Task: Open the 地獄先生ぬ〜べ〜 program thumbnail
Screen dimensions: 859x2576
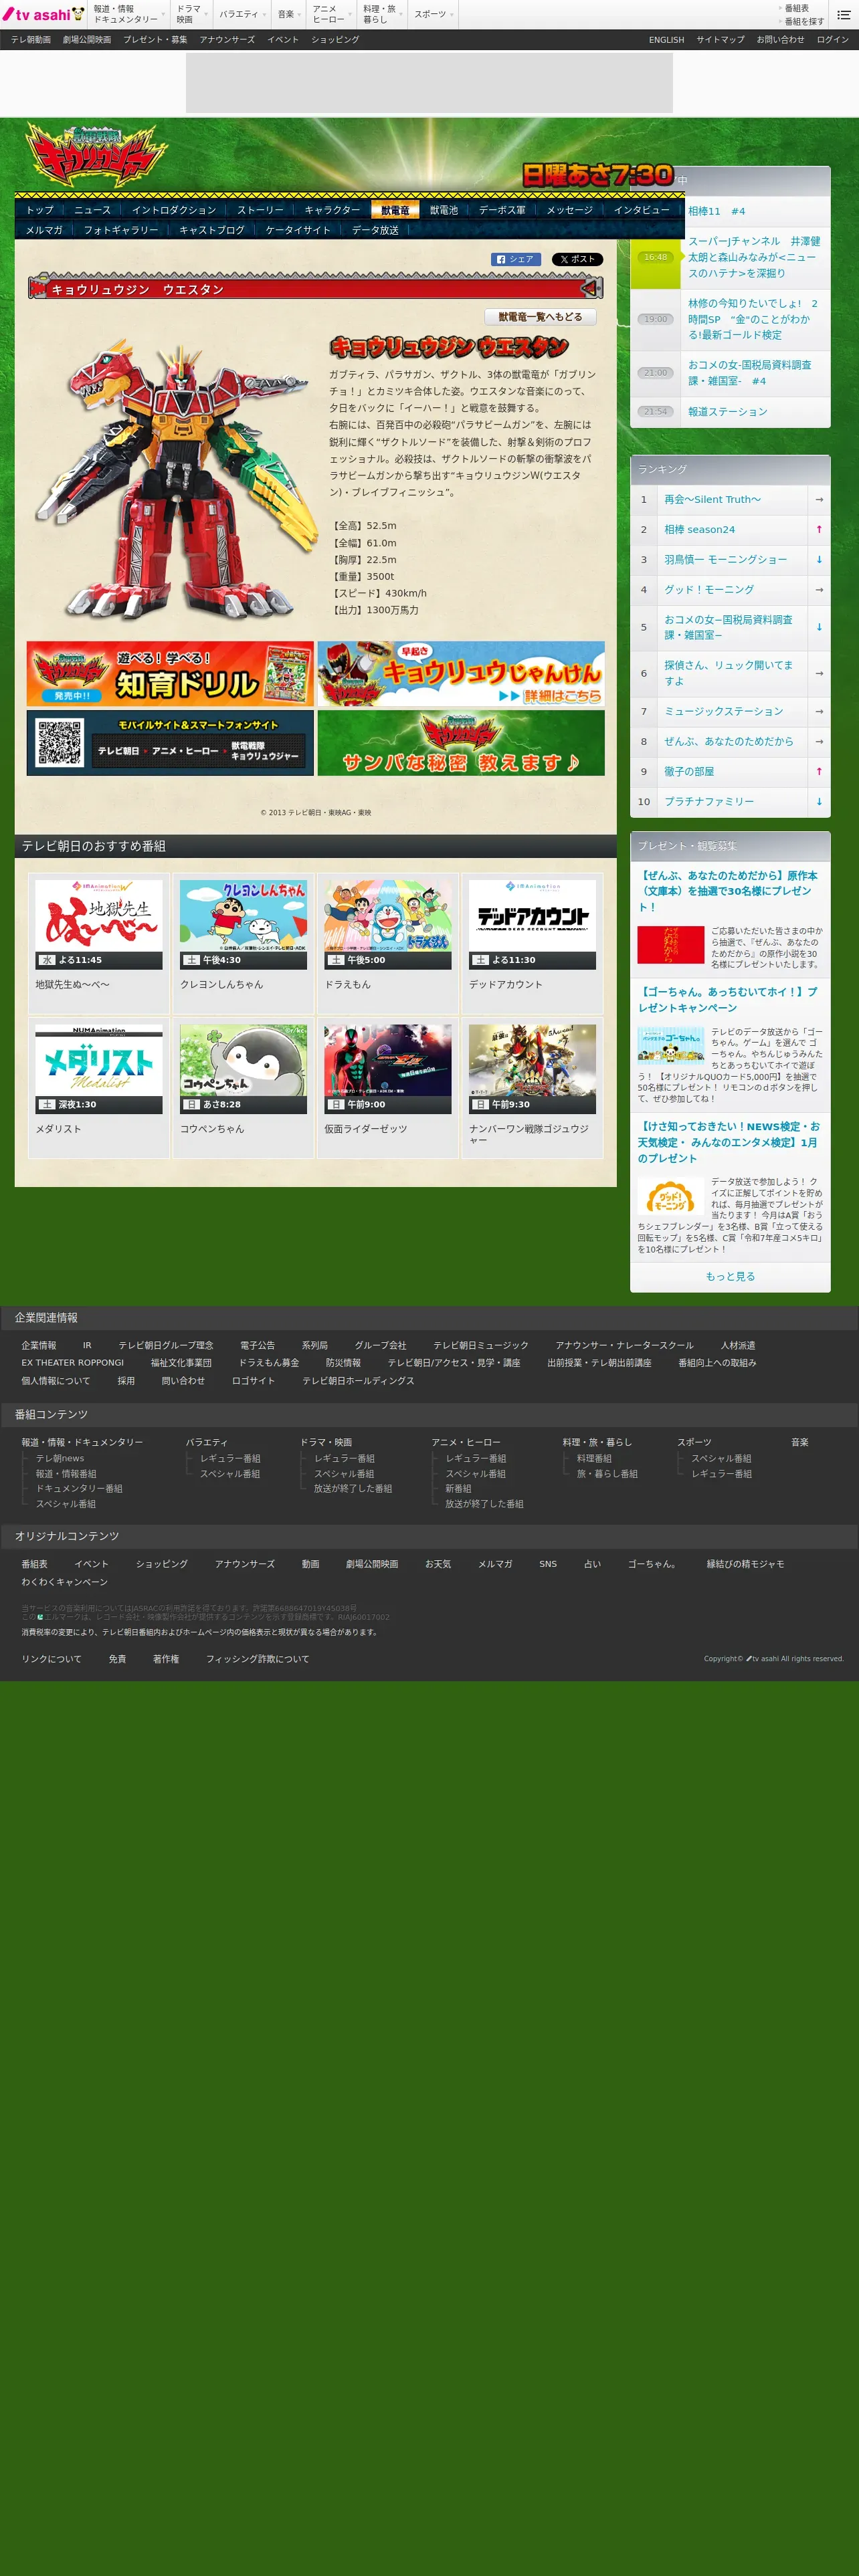Action: click(99, 924)
